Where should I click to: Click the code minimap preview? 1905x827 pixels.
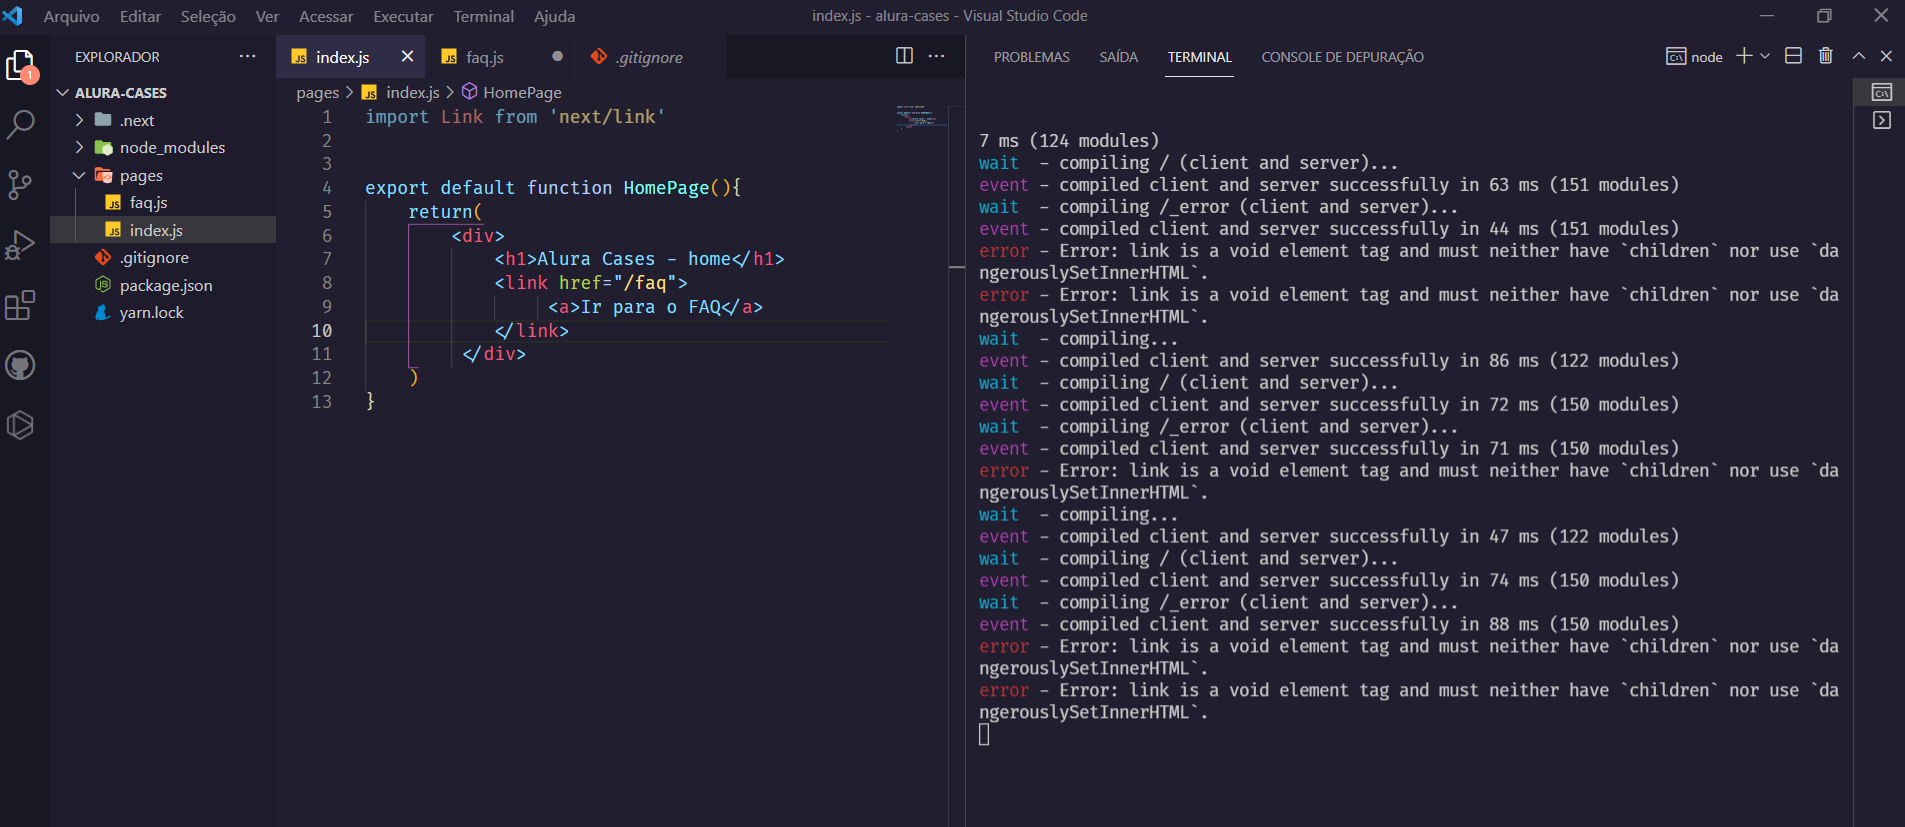pos(920,118)
